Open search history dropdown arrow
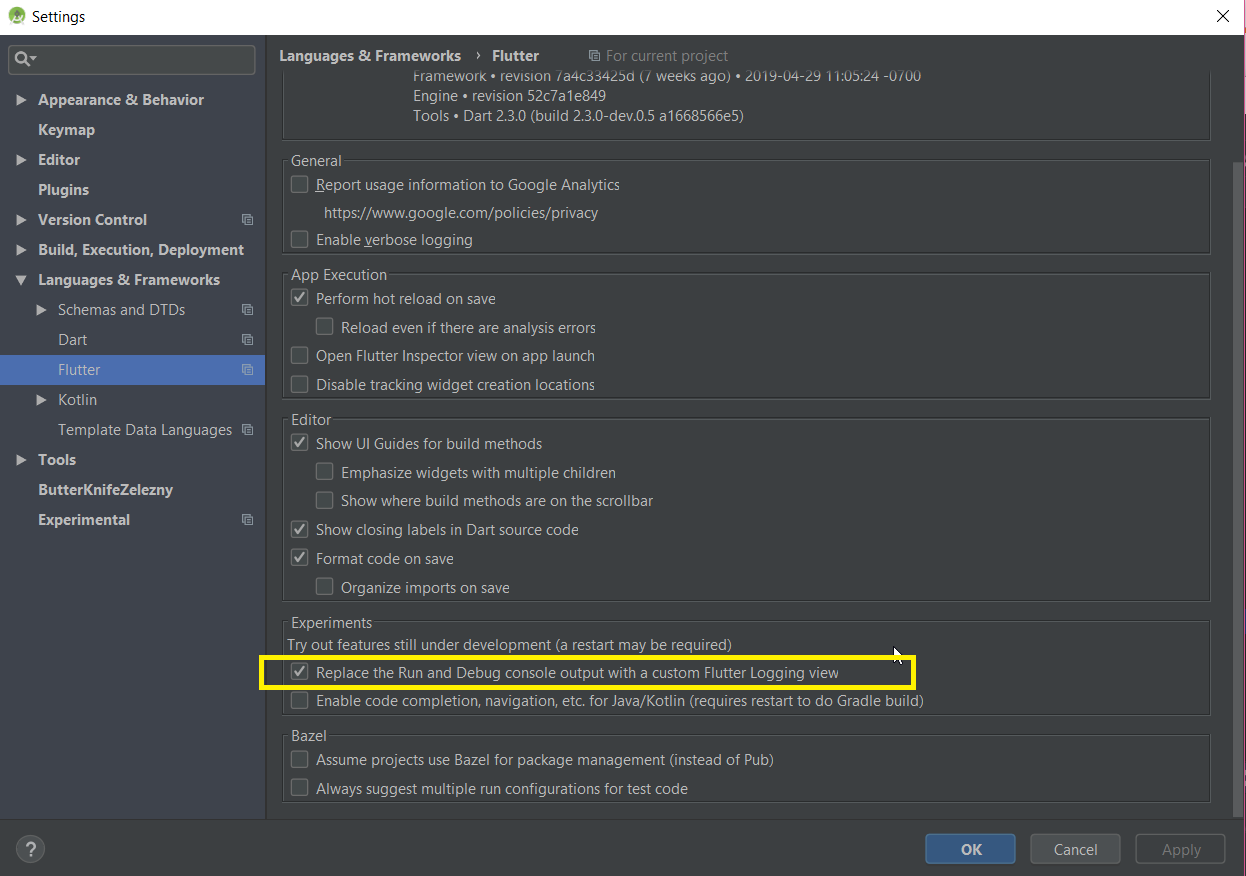The height and width of the screenshot is (876, 1246). click(34, 60)
